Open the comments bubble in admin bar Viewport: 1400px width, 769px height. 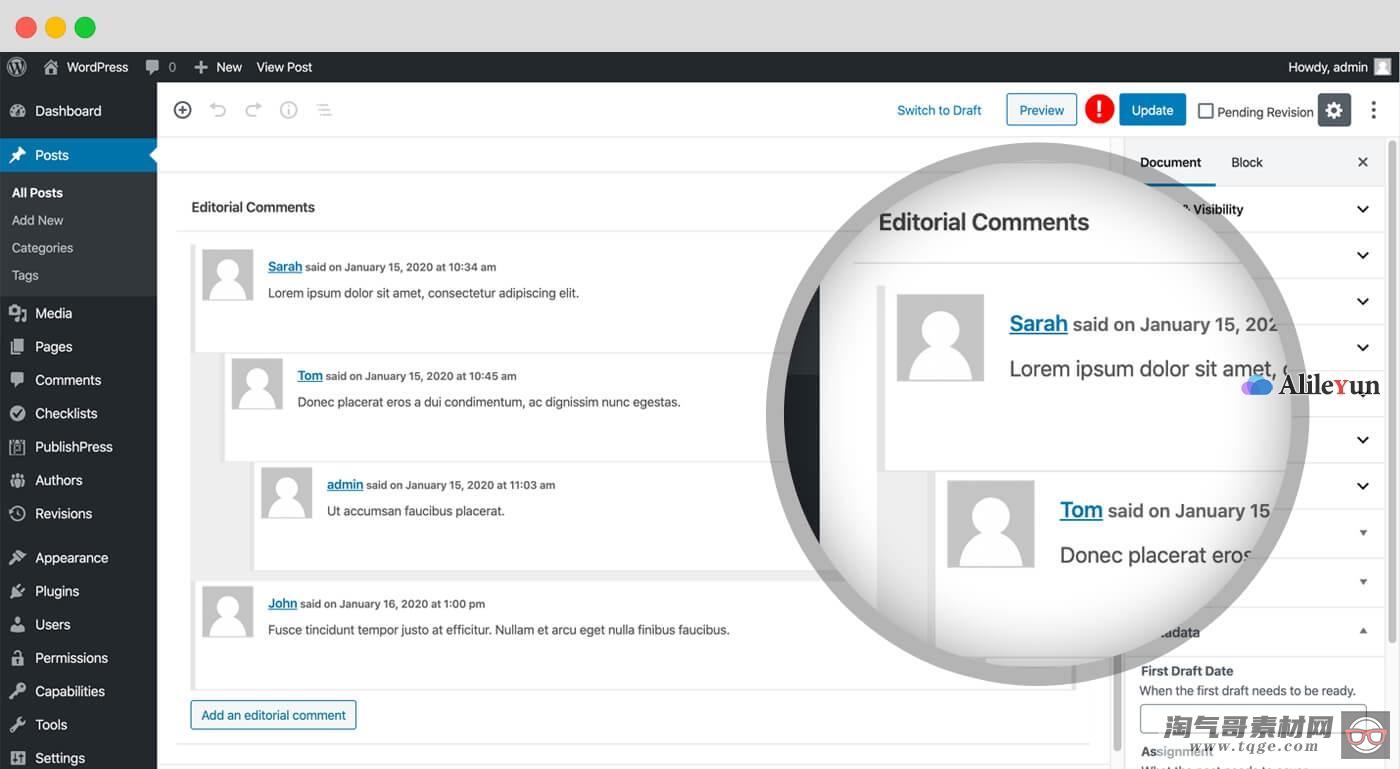click(152, 67)
